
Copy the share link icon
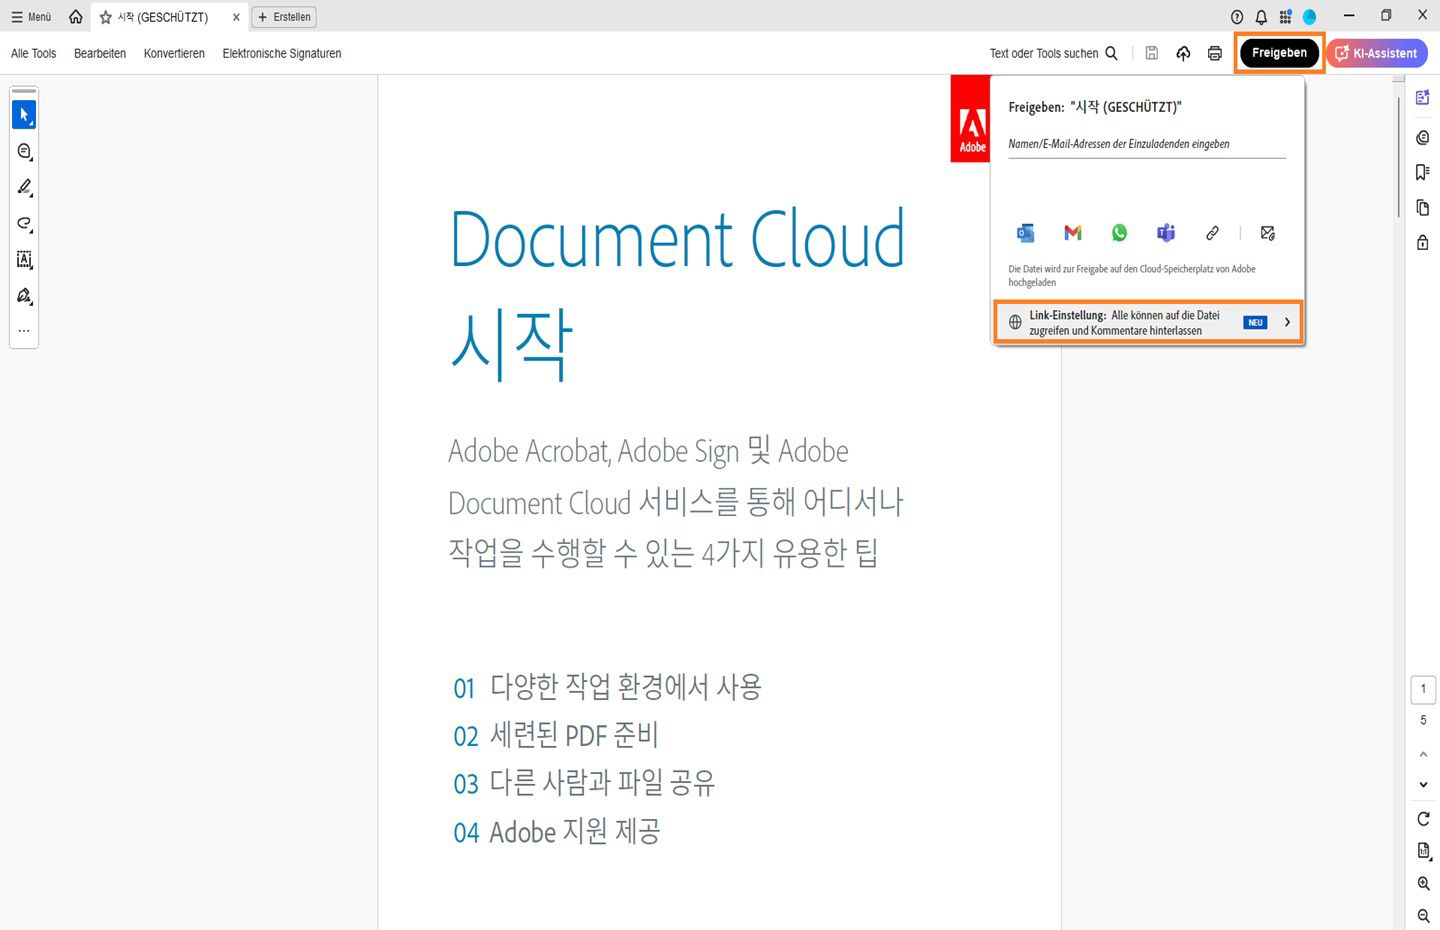1212,233
